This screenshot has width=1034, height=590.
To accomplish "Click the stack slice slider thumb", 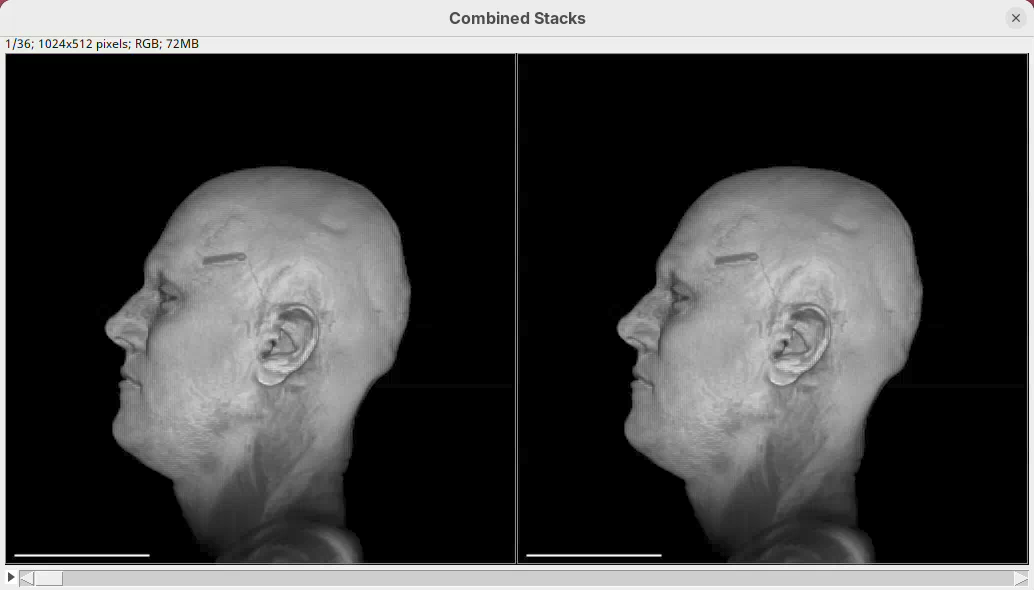I will 48,578.
